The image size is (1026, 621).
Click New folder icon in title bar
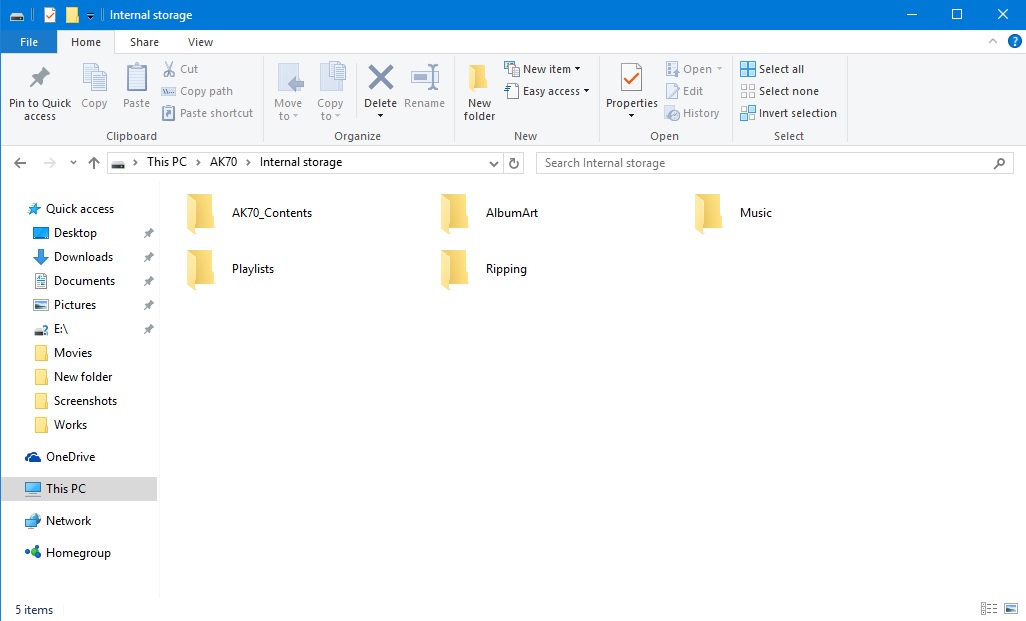73,14
